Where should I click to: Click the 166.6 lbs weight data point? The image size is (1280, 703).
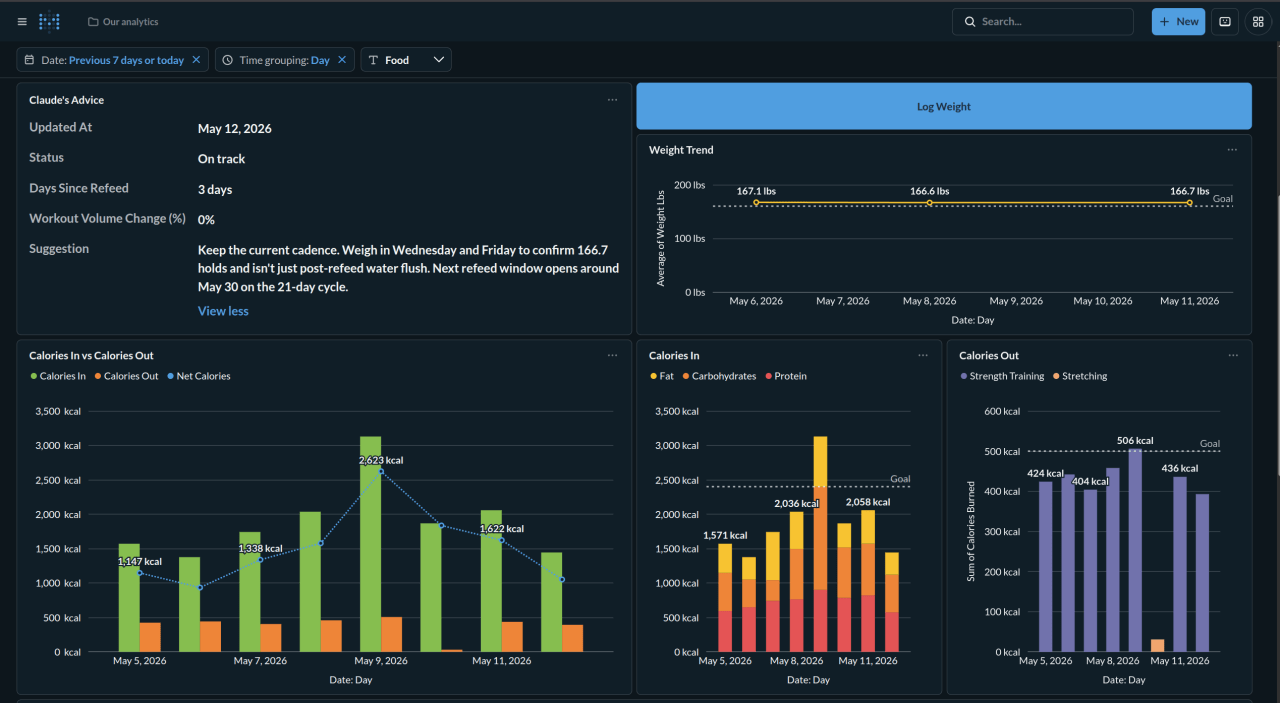coord(929,203)
